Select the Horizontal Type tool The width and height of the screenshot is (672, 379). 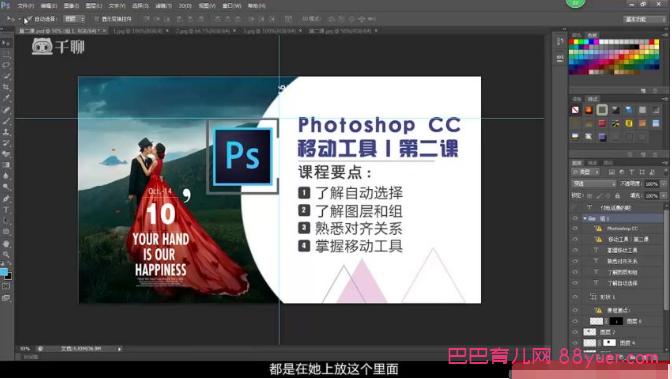[6, 210]
